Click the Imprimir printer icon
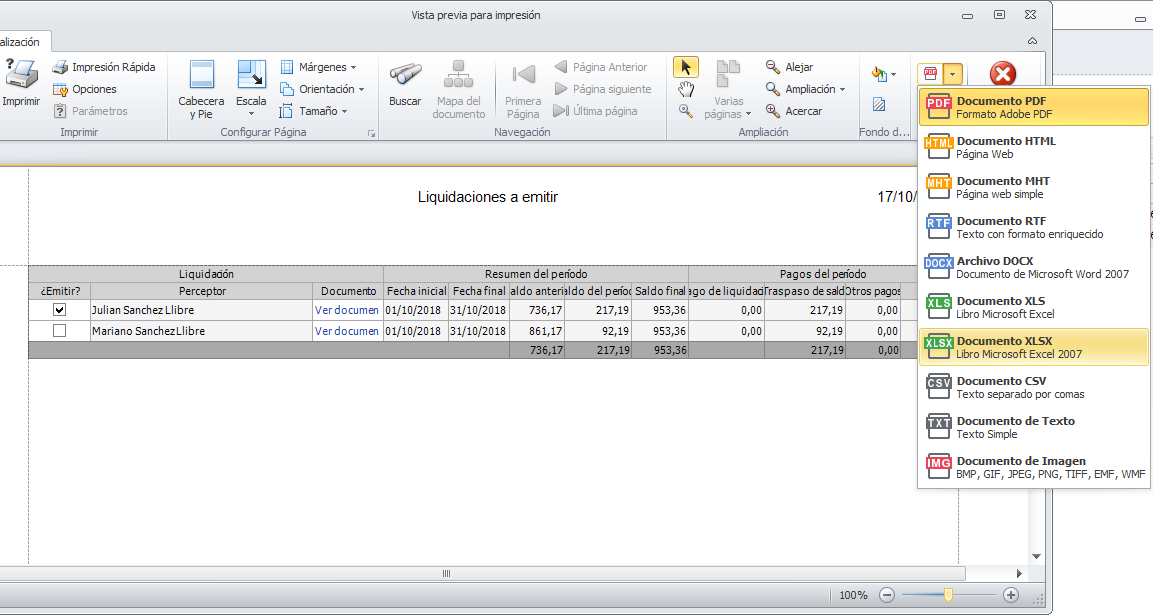Screen dimensions: 1153x615 pos(20,75)
